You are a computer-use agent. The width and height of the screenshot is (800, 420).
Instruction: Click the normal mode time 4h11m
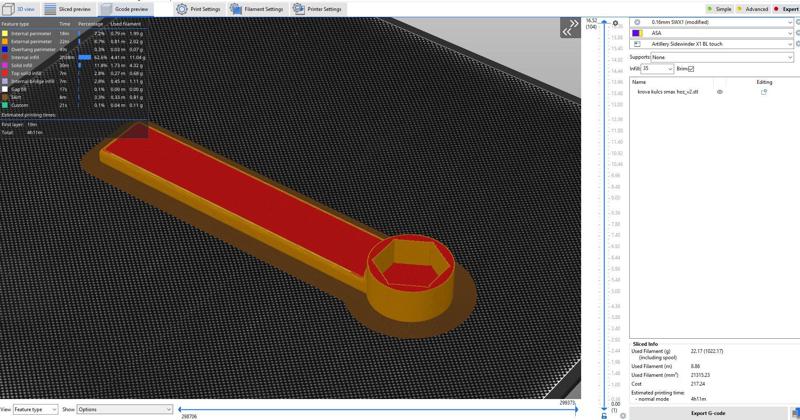[698, 399]
